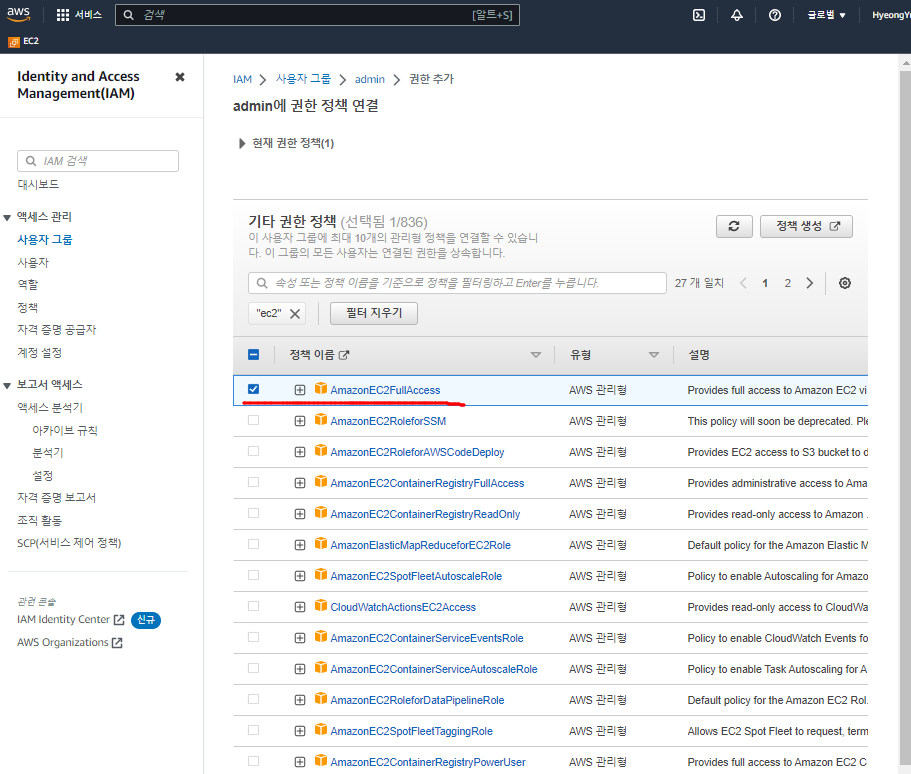The height and width of the screenshot is (774, 911).
Task: Expand AmazonEC2RoleforSSM policy details
Action: pos(300,421)
